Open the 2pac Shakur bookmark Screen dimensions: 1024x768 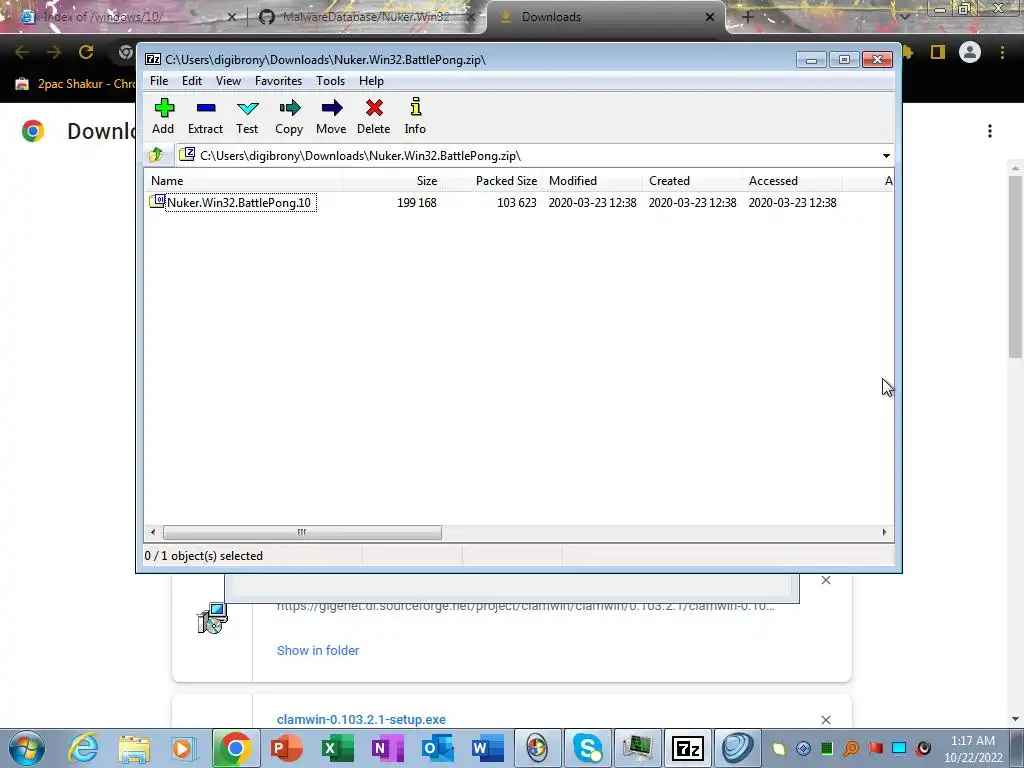tap(75, 84)
